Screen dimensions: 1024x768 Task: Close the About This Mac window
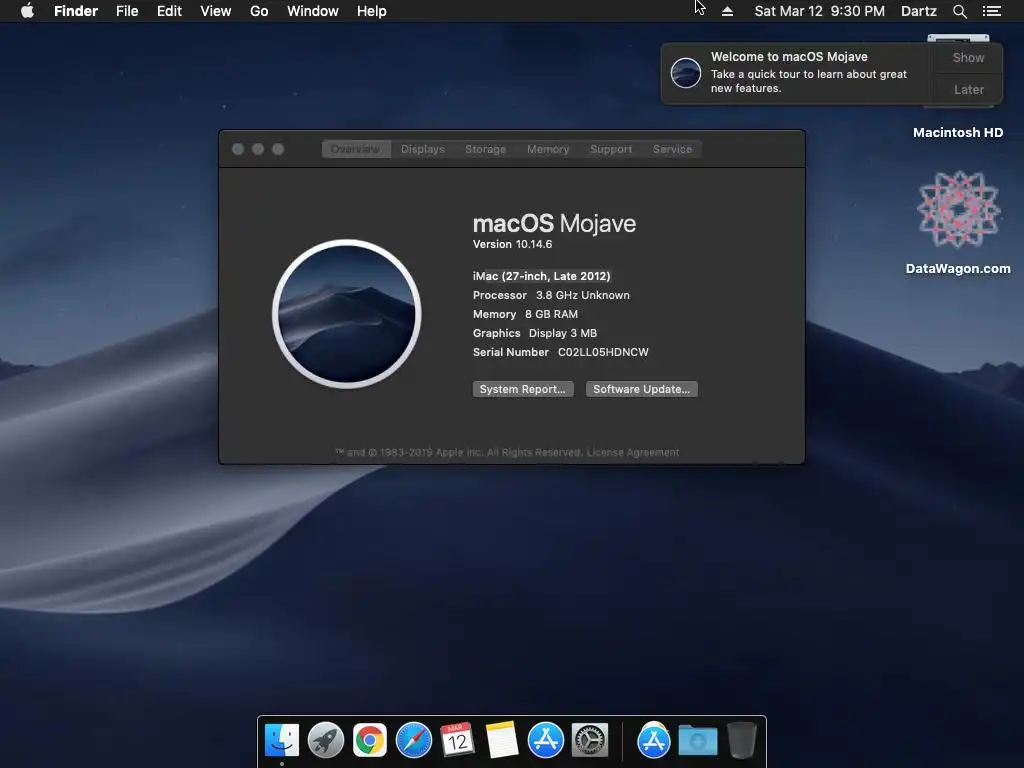tap(238, 149)
